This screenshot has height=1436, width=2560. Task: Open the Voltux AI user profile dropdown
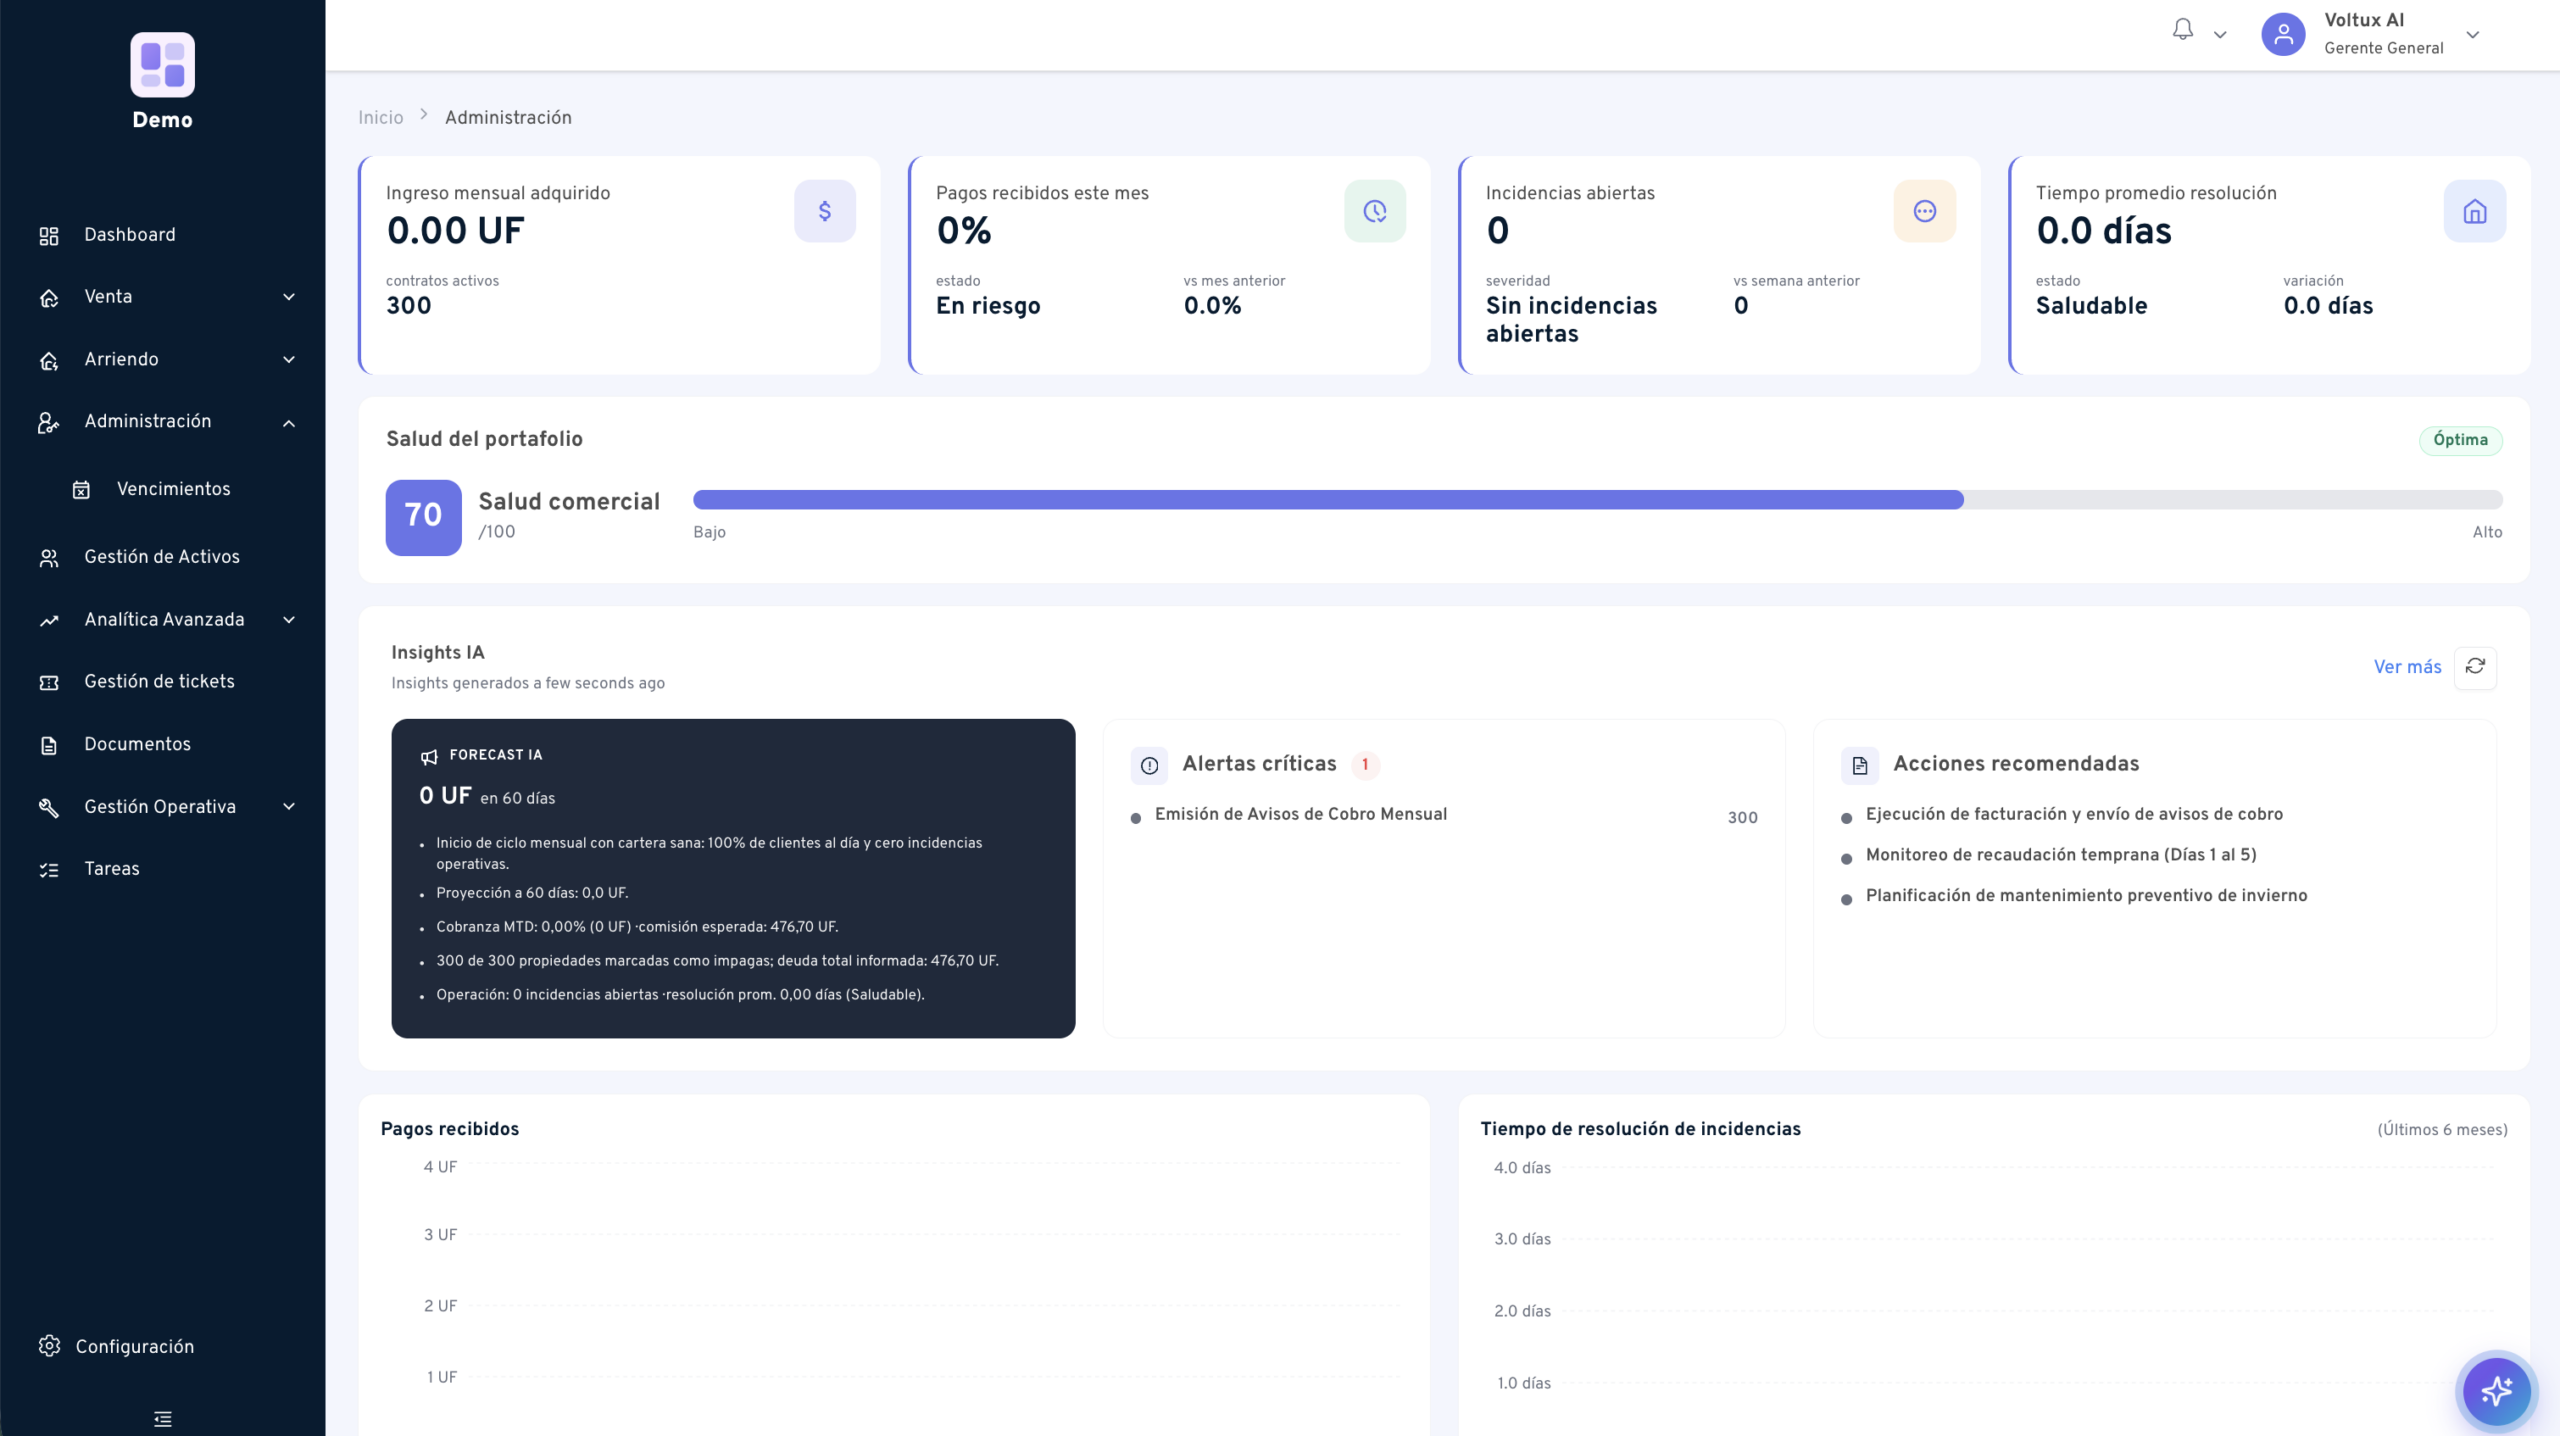2370,34
